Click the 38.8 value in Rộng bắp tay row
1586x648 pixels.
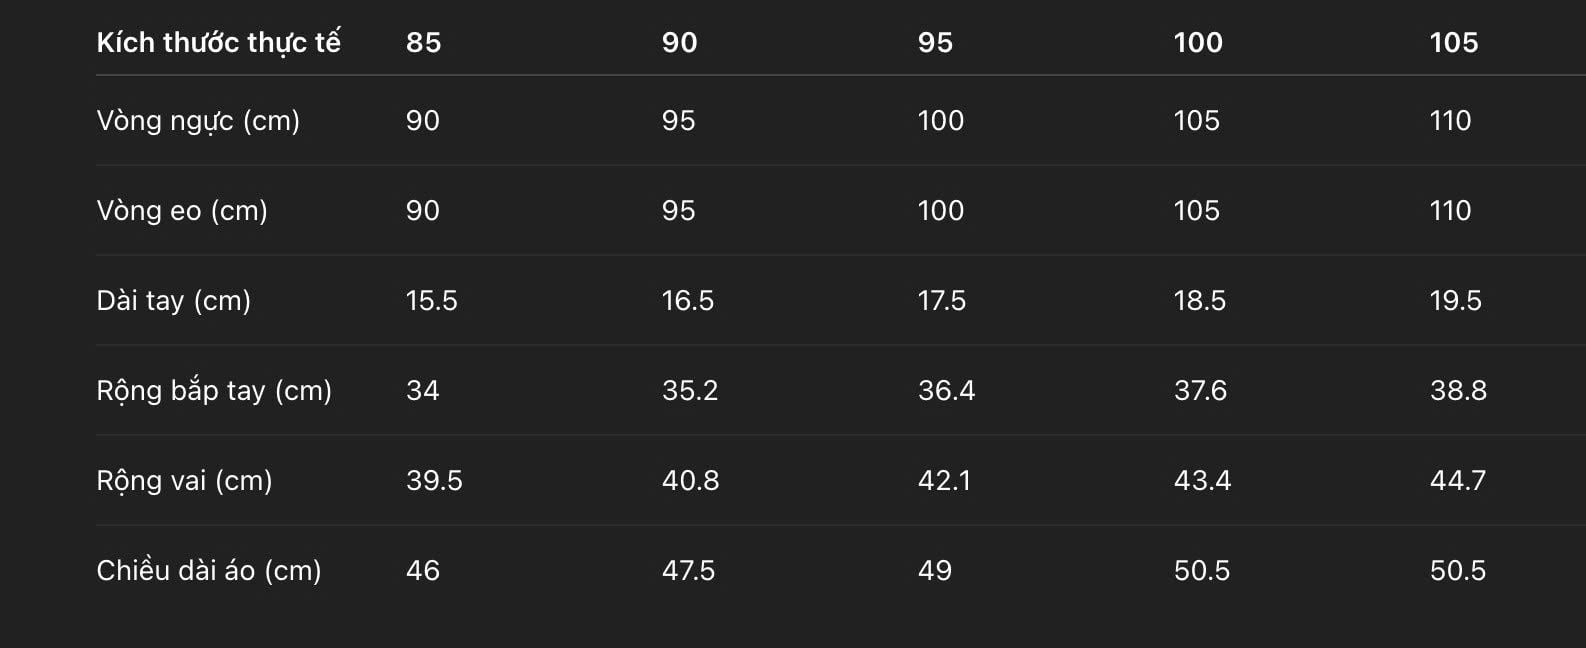(1458, 390)
